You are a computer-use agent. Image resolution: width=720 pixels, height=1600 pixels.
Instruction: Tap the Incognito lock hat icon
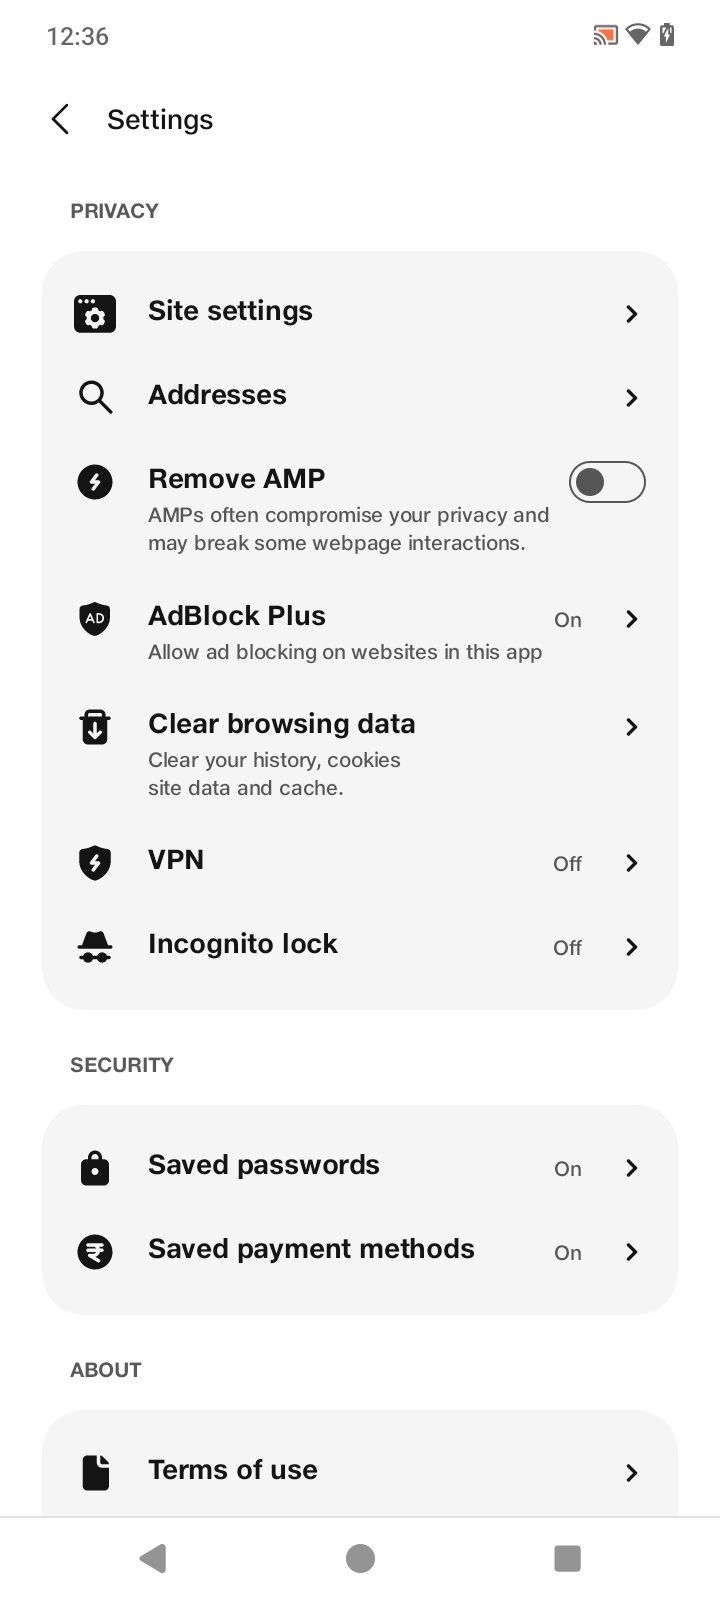click(95, 946)
